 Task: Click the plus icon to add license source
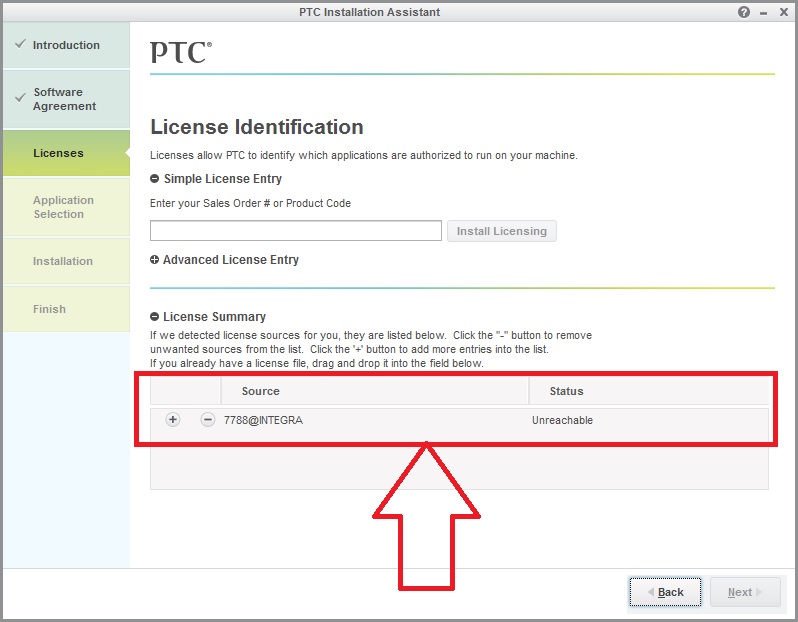[173, 420]
